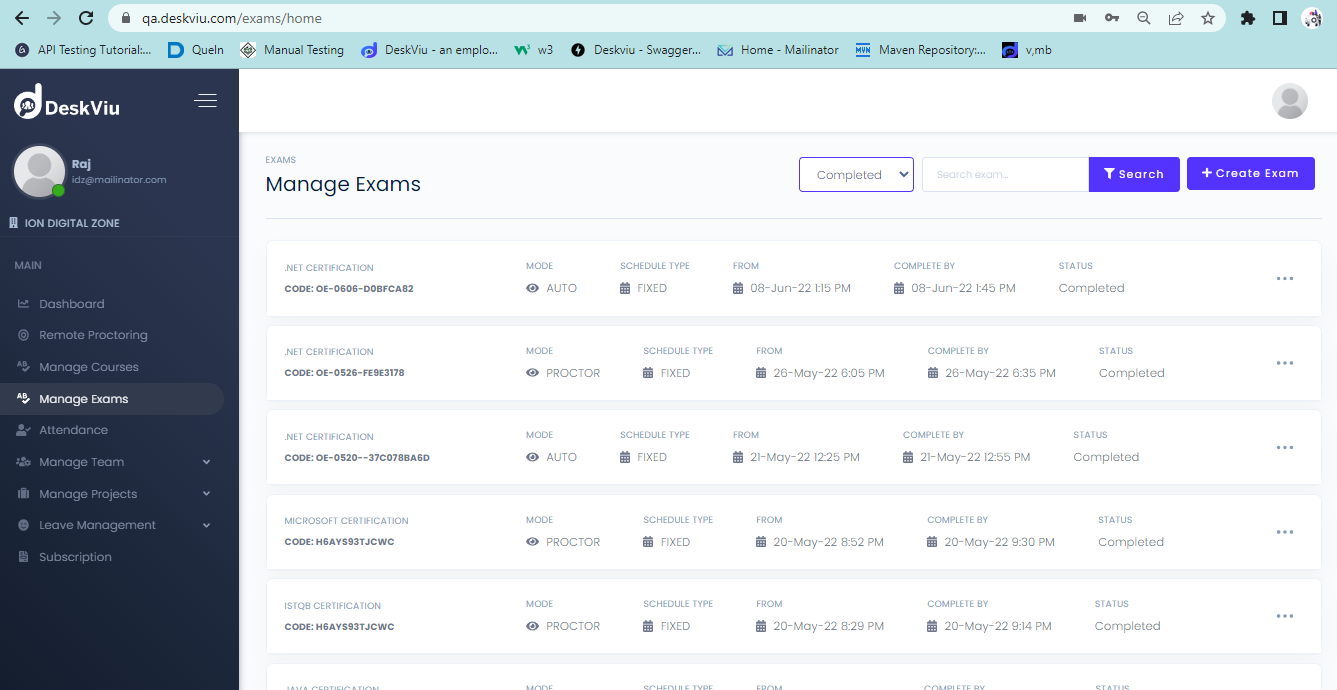Image resolution: width=1337 pixels, height=690 pixels.
Task: Click the browser address bar URL
Action: pos(232,18)
